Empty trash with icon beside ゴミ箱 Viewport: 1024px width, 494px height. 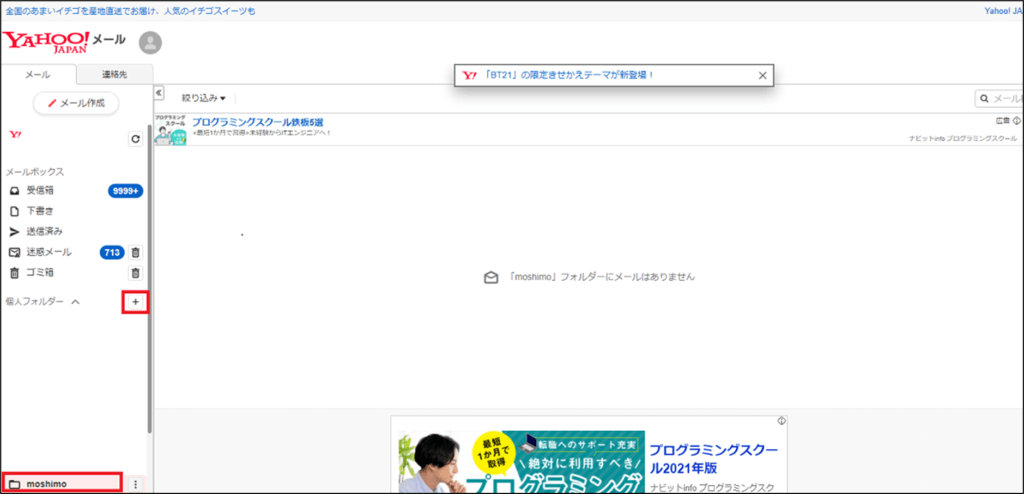coord(135,272)
